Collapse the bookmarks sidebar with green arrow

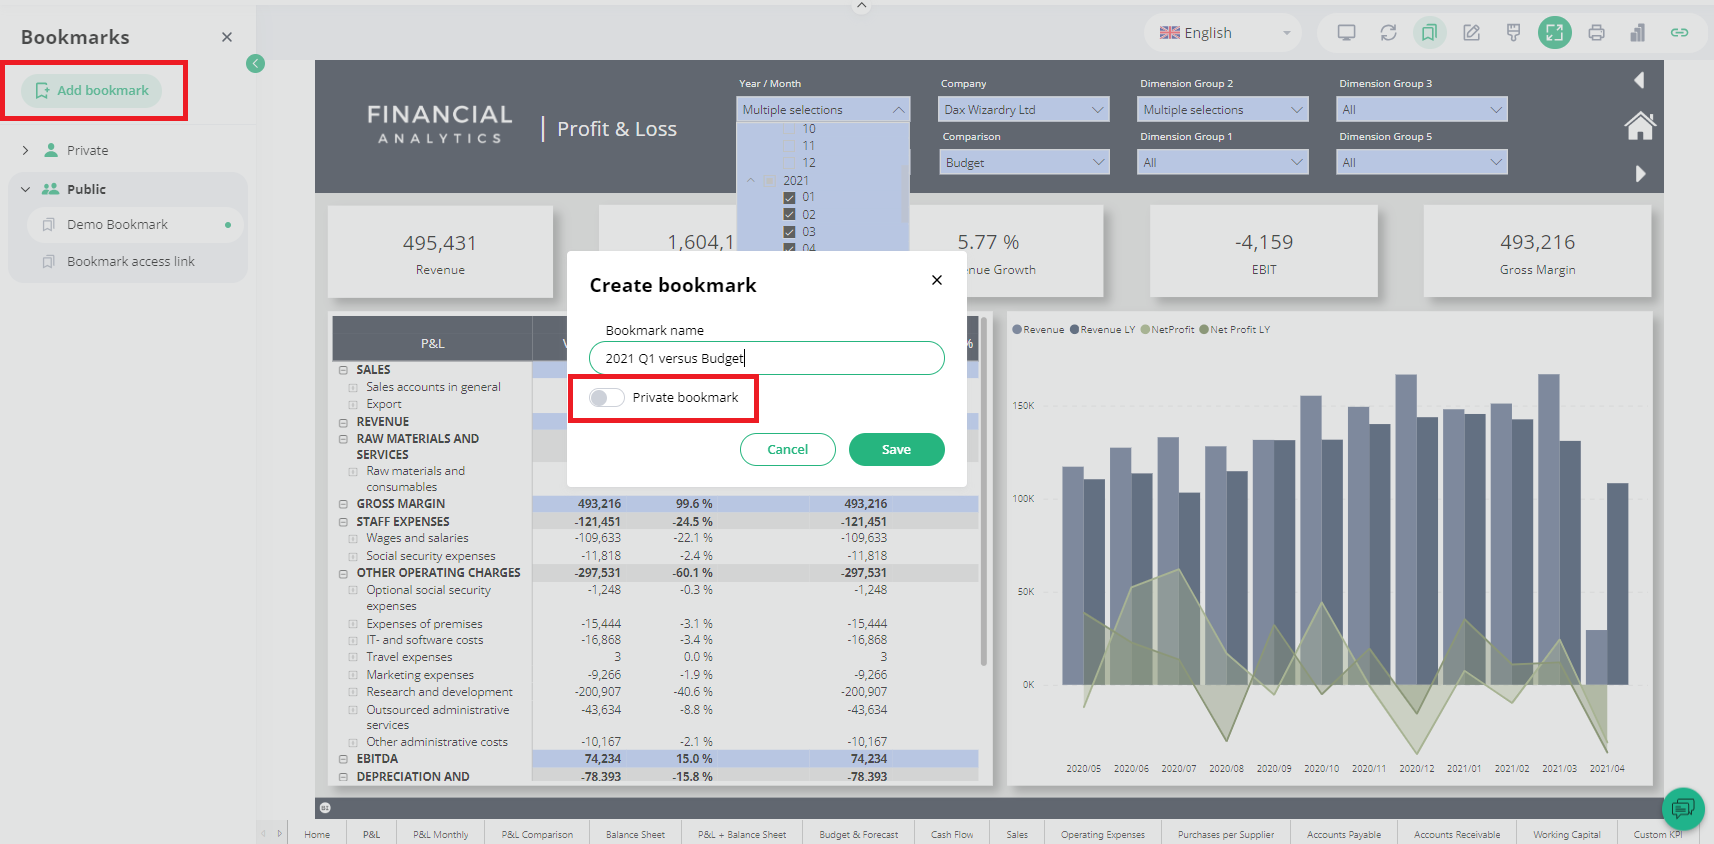[x=256, y=64]
